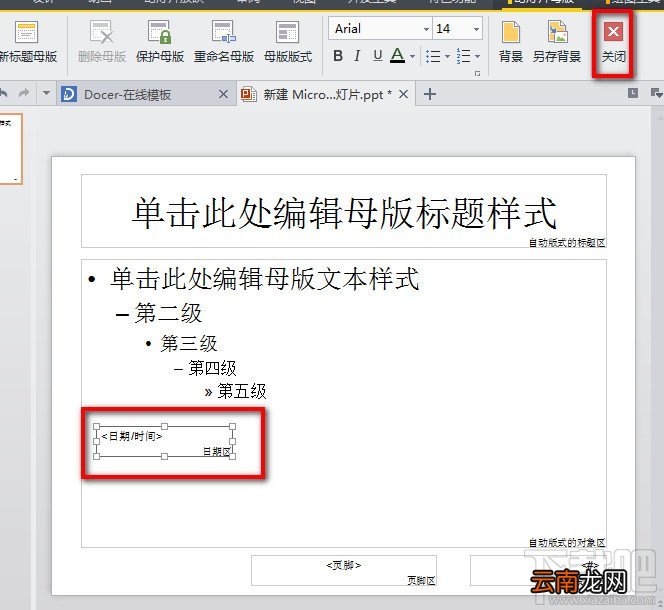The width and height of the screenshot is (664, 610).
Task: Click the 第四级 text line
Action: [x=212, y=368]
